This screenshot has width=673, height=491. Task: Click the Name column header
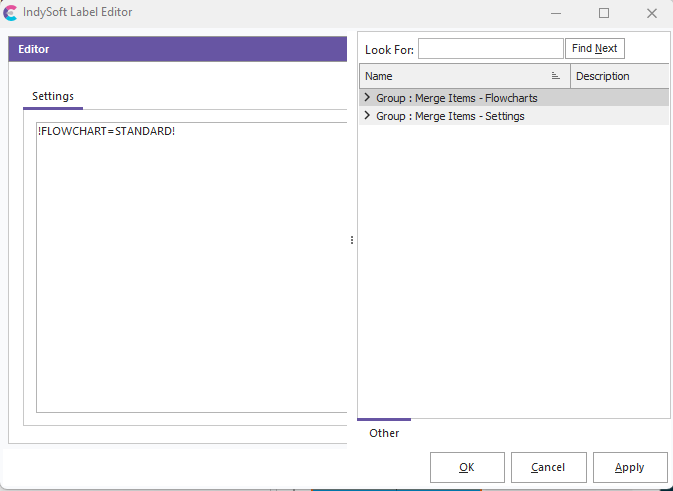(450, 76)
